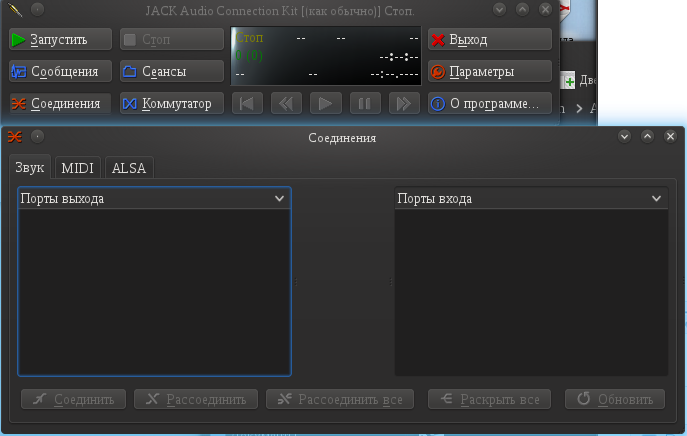Click the JACK status display panel

click(x=326, y=56)
